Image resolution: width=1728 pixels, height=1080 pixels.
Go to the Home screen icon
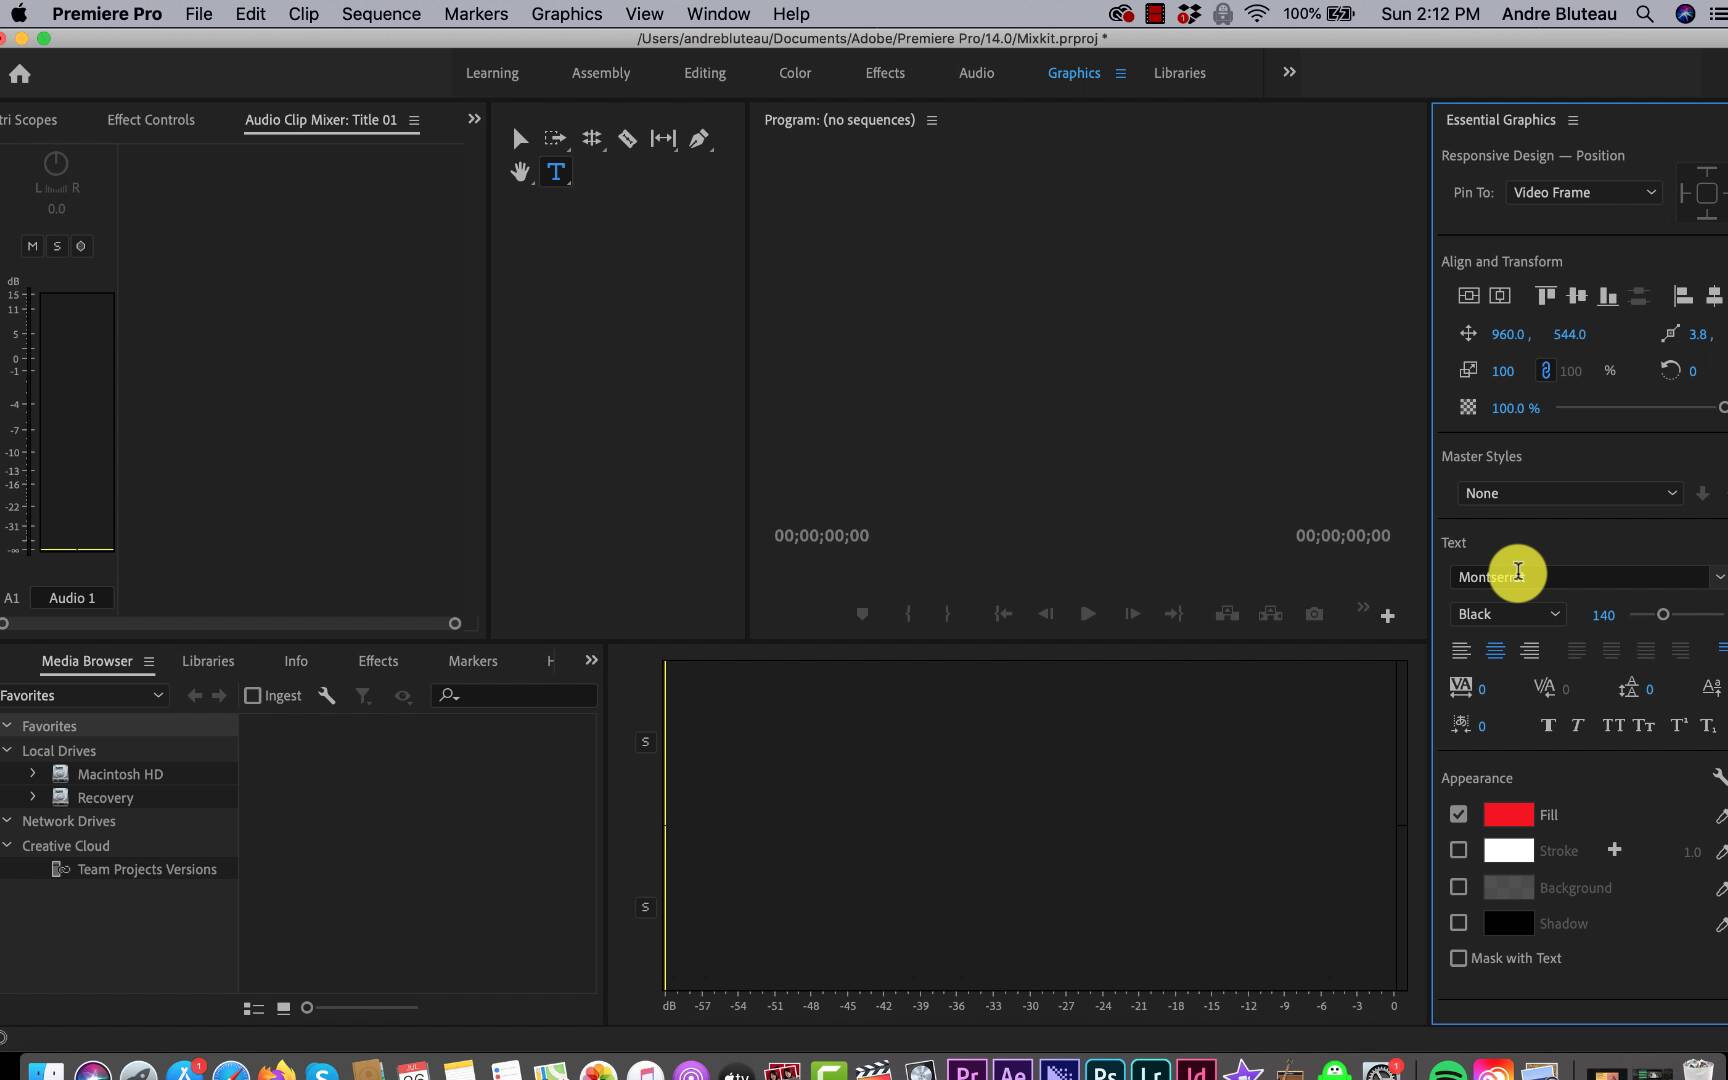[x=20, y=73]
